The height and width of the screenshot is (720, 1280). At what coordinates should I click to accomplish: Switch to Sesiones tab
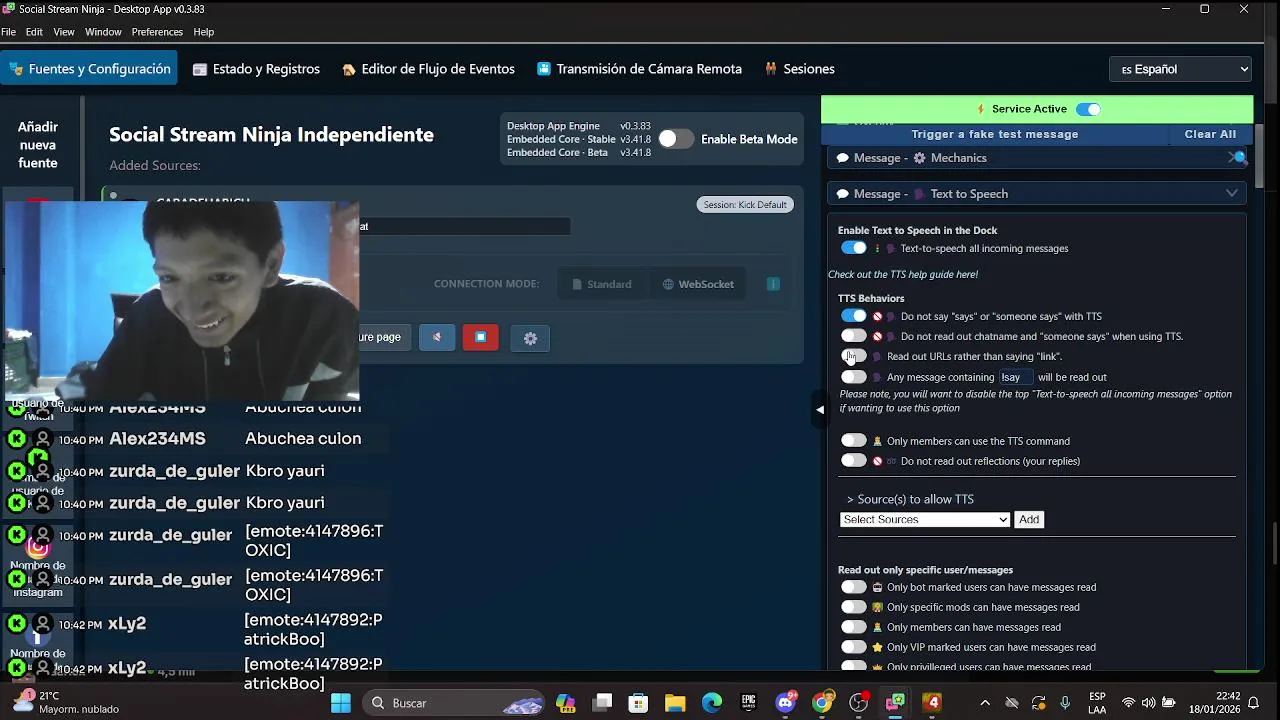(x=799, y=69)
